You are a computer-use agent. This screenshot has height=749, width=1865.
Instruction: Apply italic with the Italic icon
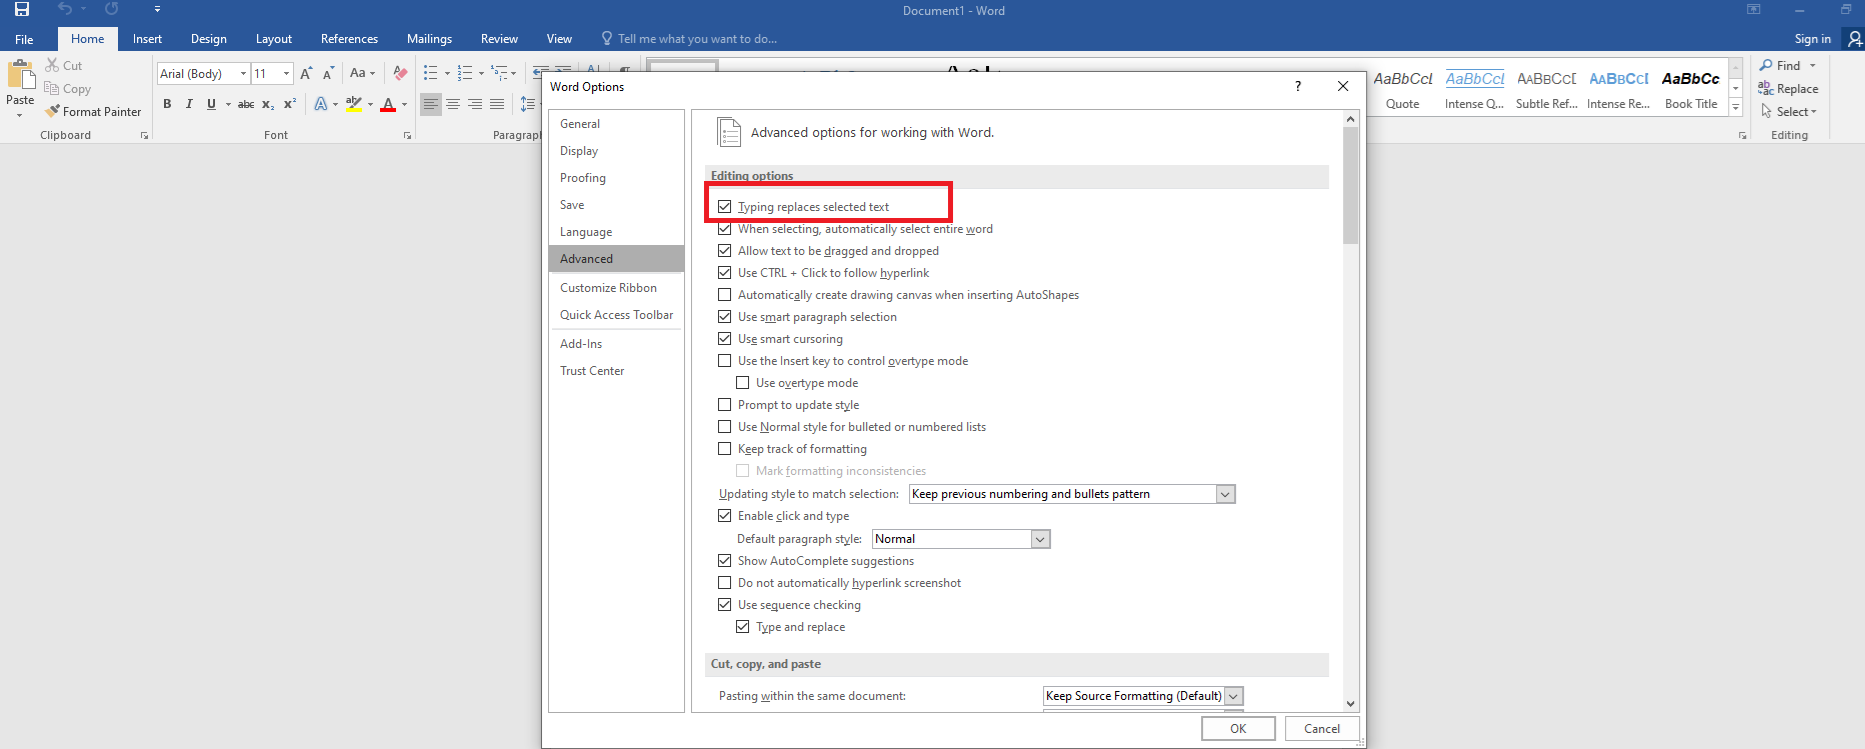pos(189,104)
